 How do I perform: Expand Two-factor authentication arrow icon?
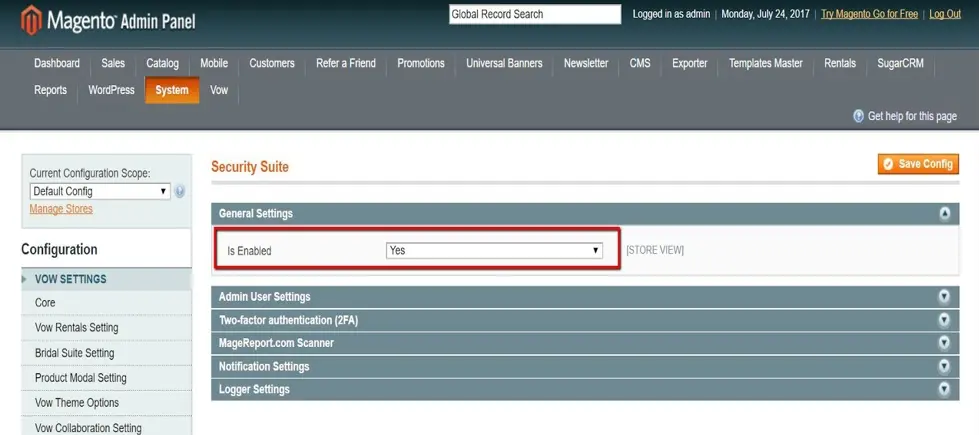(x=944, y=320)
